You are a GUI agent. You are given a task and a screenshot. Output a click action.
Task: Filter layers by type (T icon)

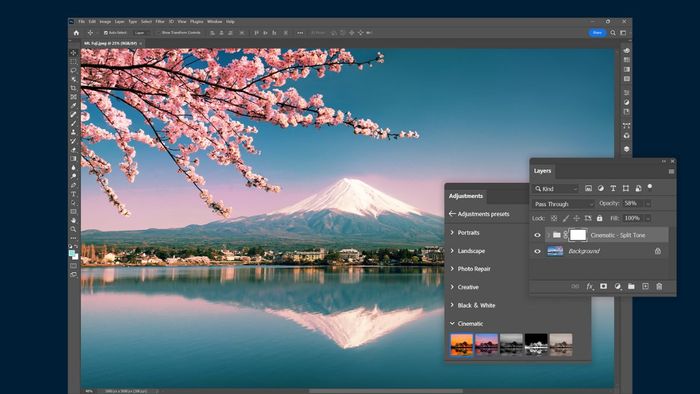[613, 188]
